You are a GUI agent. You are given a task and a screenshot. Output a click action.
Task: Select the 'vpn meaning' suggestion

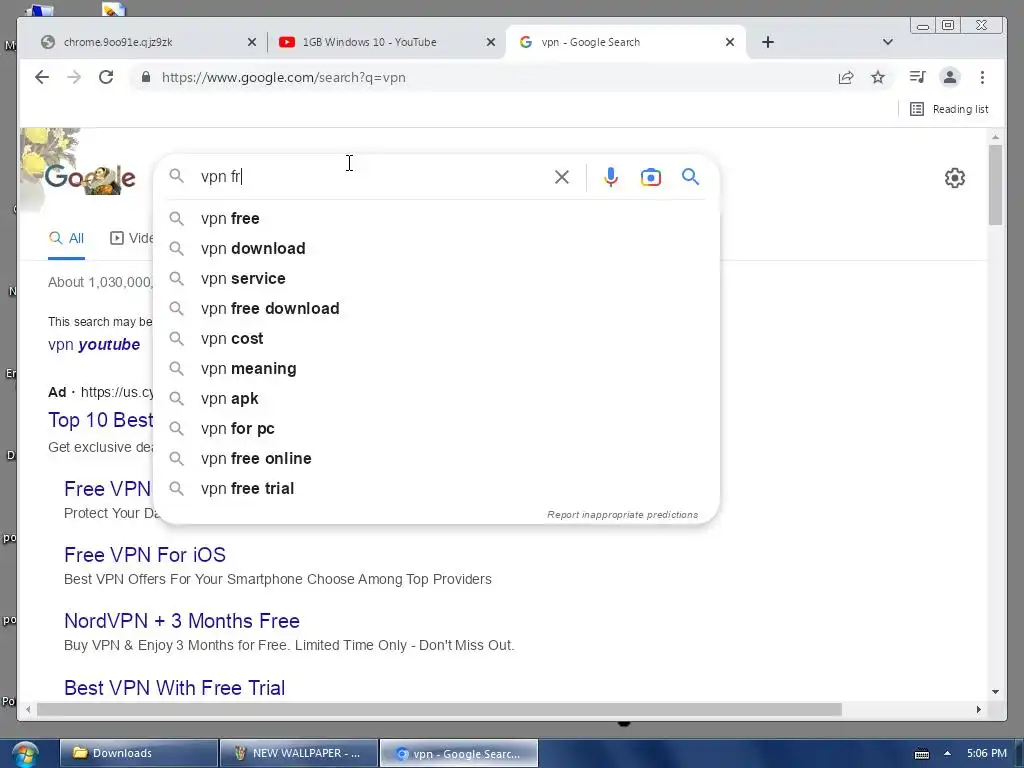436,368
